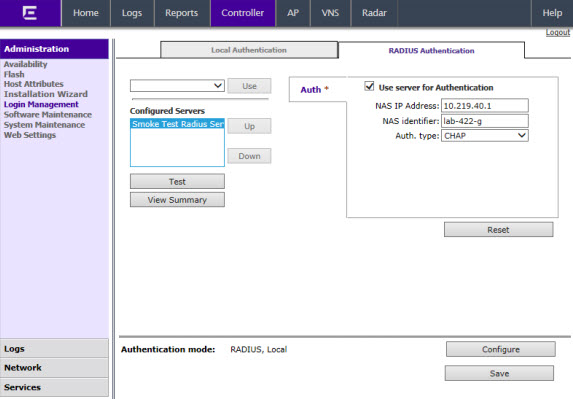
Task: Open the Help menu
Action: [552, 13]
